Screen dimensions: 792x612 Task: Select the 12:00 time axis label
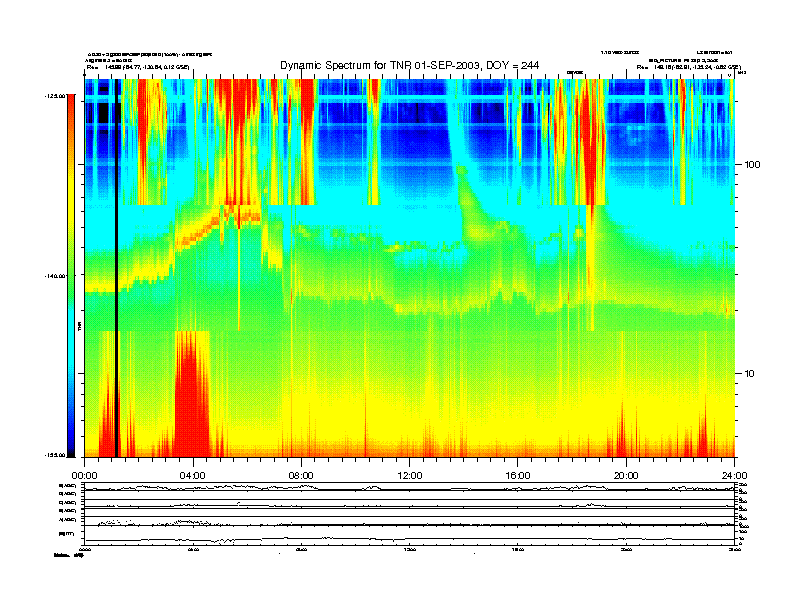click(x=410, y=476)
